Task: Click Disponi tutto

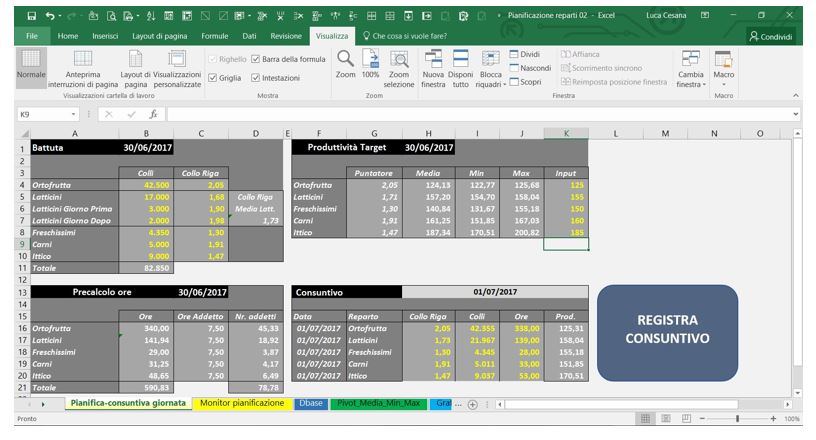Action: (461, 69)
